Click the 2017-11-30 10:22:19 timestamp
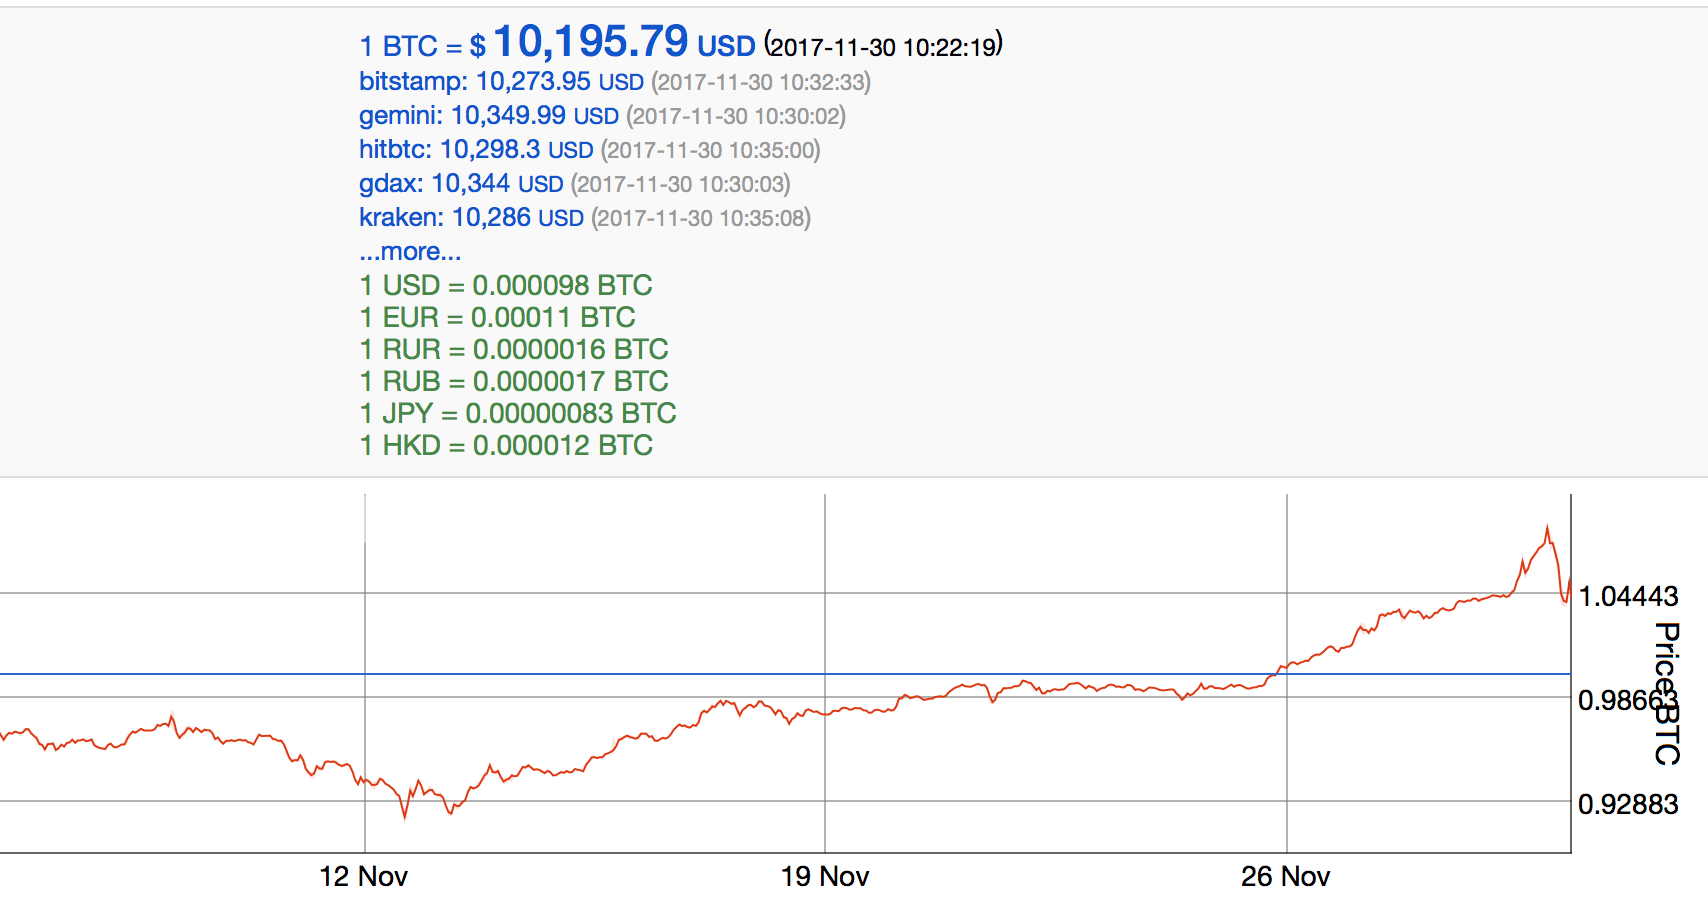This screenshot has height=924, width=1708. click(x=884, y=47)
